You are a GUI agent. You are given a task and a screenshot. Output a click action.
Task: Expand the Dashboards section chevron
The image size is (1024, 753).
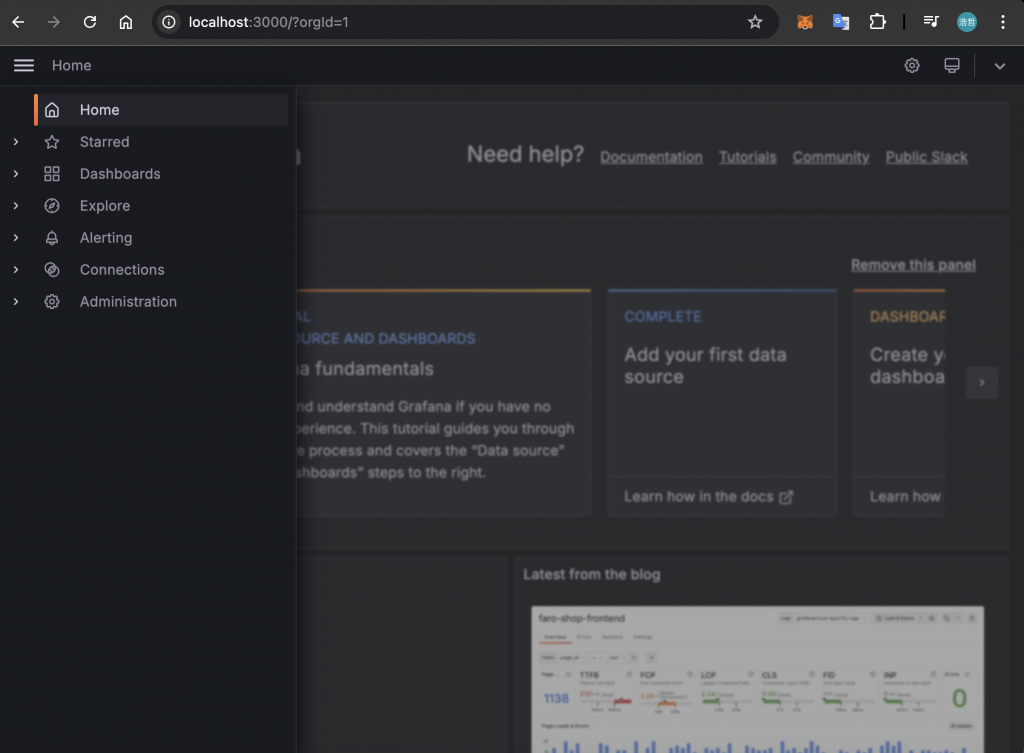coord(16,174)
